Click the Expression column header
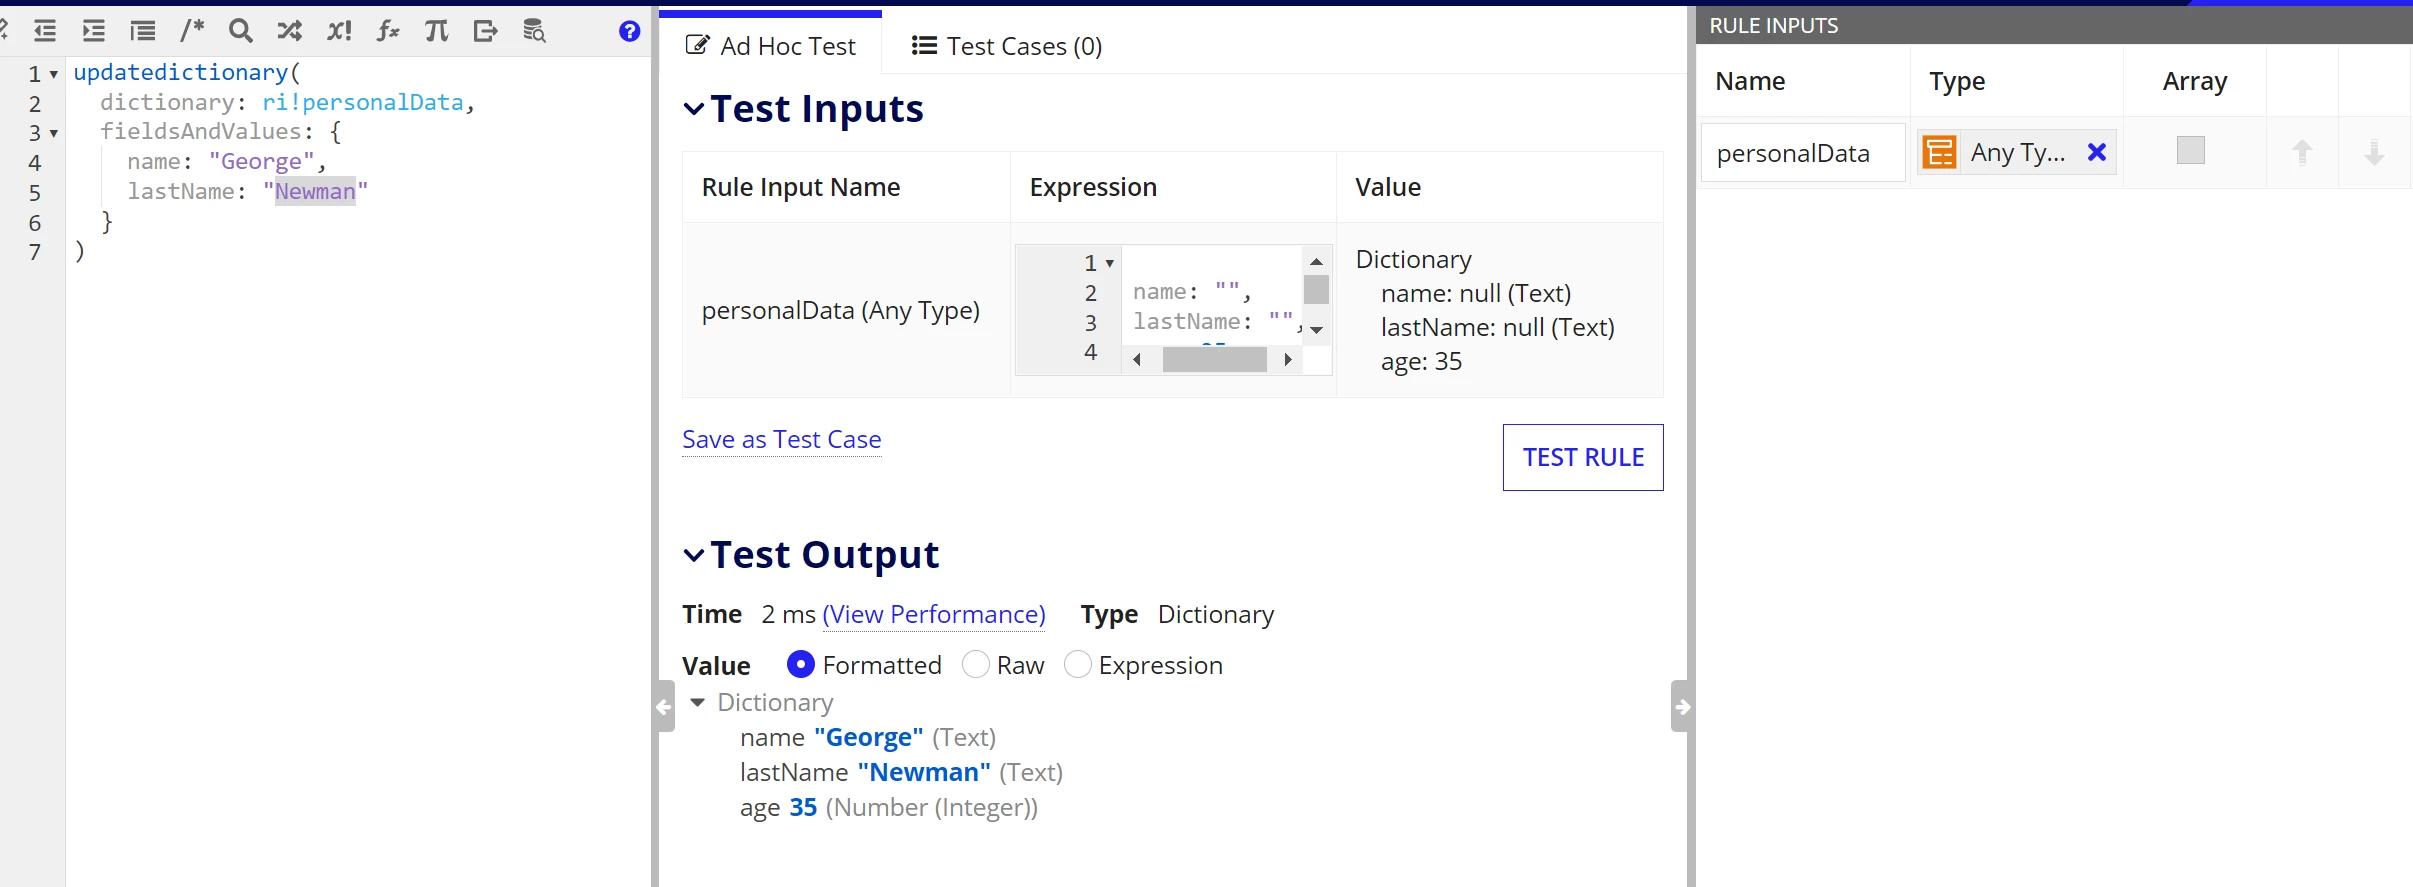Viewport: 2413px width, 887px height. click(1093, 187)
